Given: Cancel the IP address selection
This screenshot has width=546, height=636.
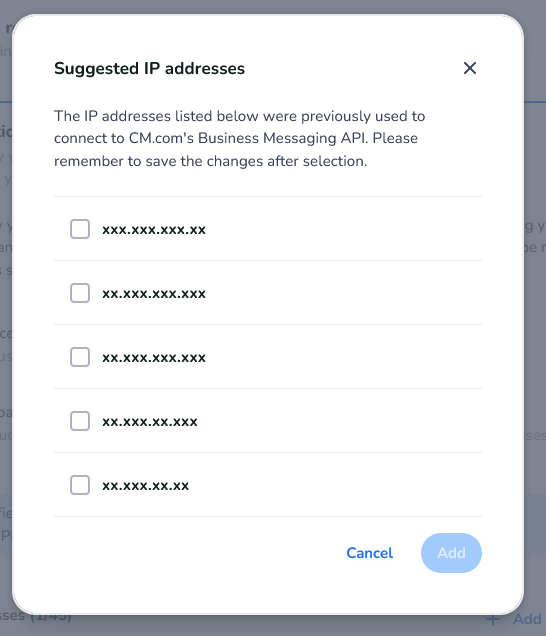Looking at the screenshot, I should point(370,553).
